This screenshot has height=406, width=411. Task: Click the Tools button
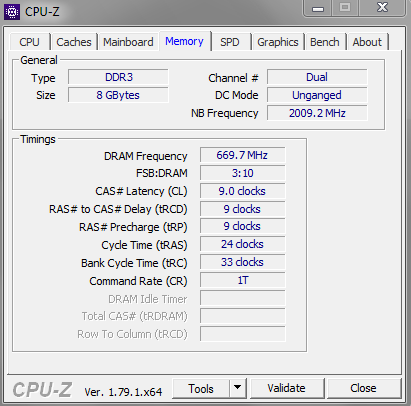coord(201,388)
